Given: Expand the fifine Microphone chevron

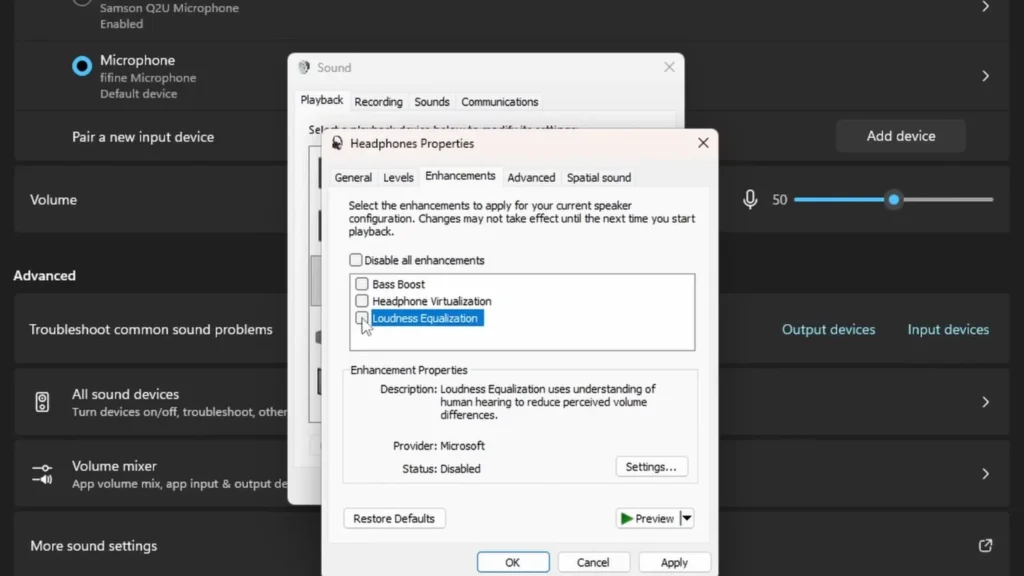Looking at the screenshot, I should pos(985,76).
